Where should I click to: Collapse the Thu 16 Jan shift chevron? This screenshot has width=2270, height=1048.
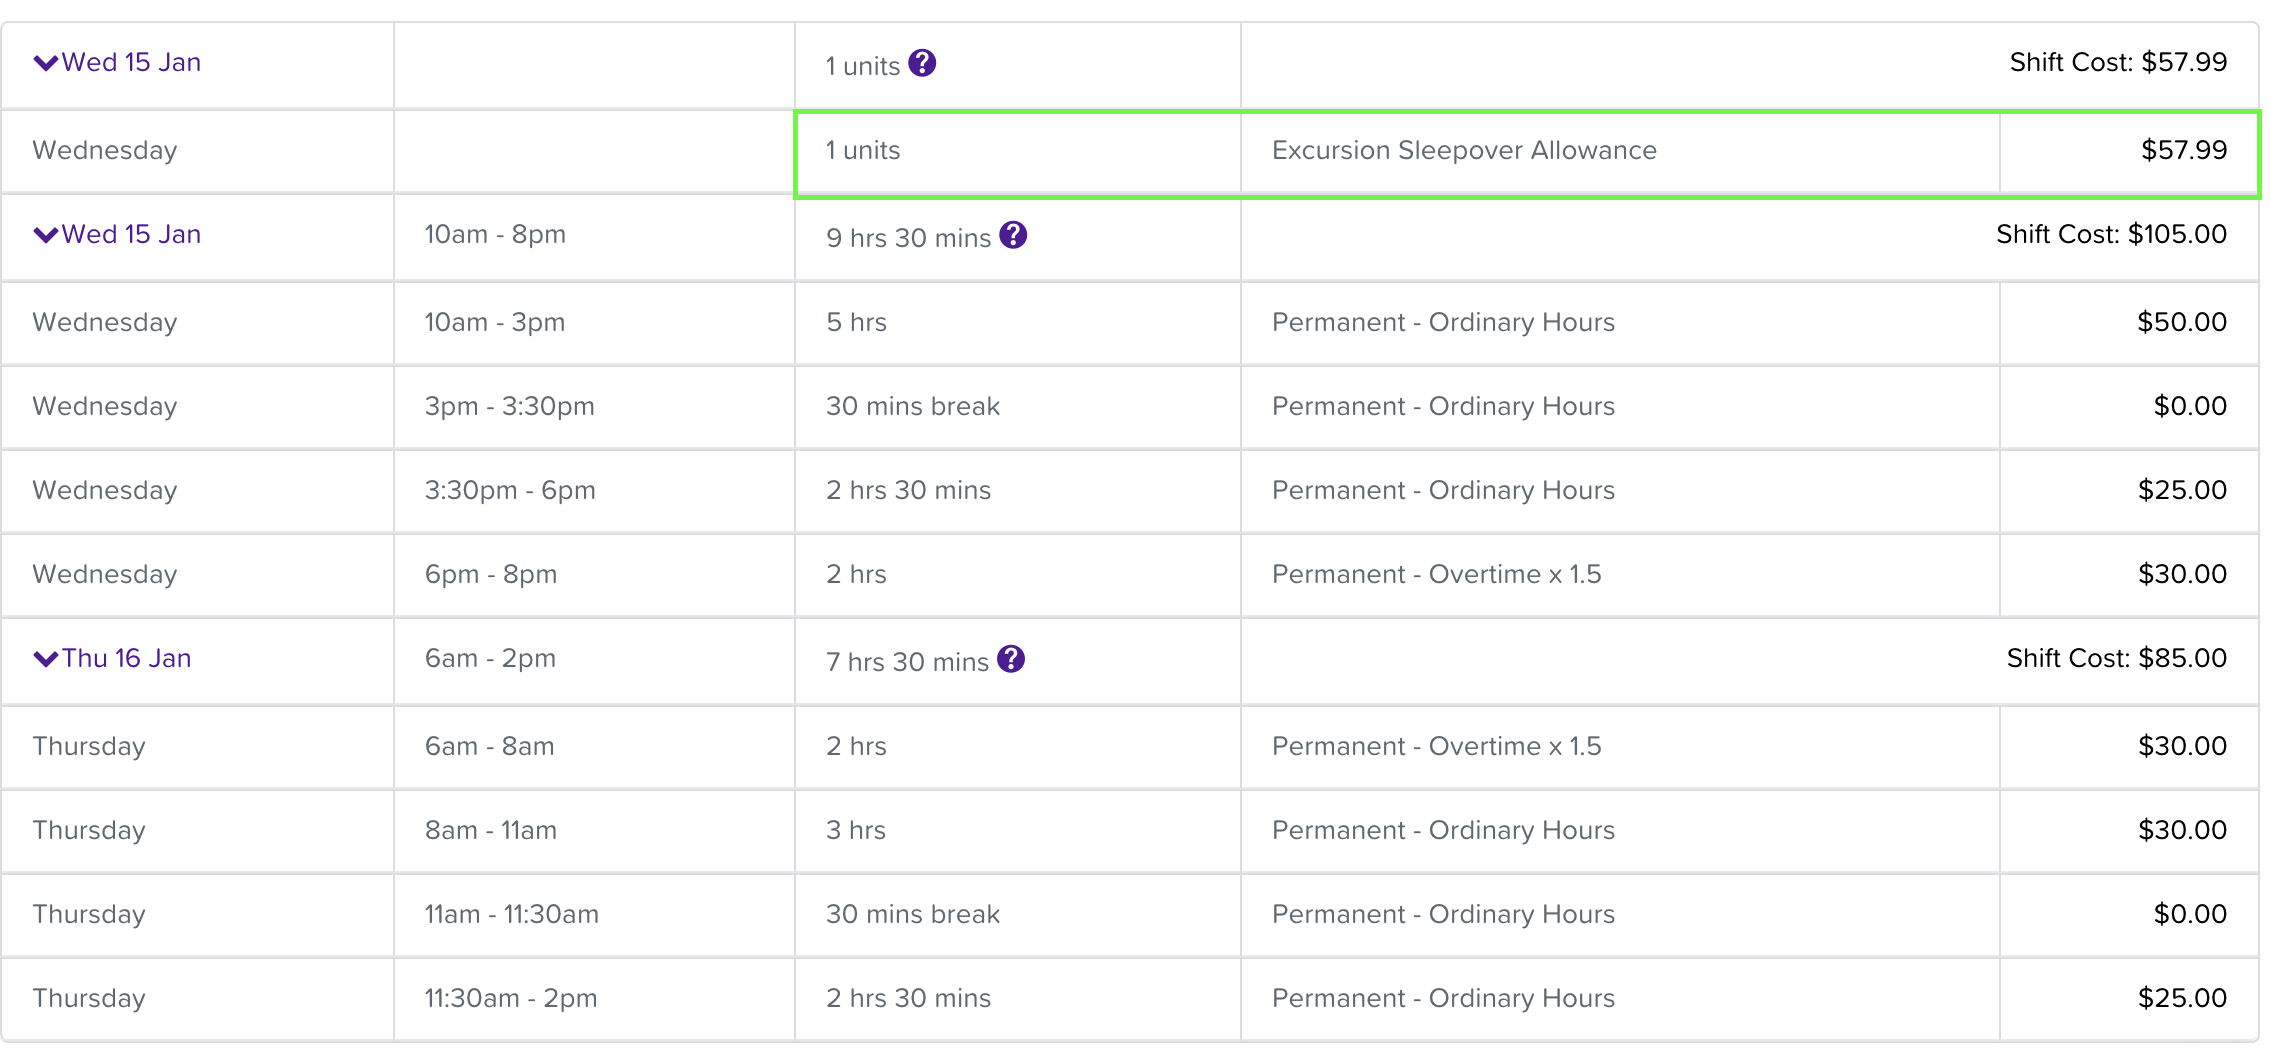[45, 659]
